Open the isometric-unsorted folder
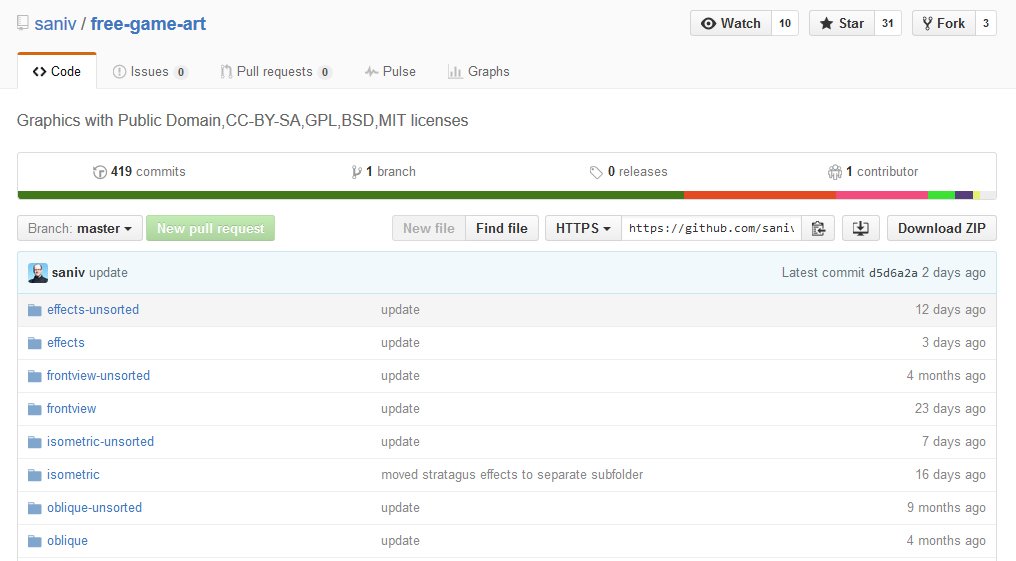1016x561 pixels. point(100,442)
